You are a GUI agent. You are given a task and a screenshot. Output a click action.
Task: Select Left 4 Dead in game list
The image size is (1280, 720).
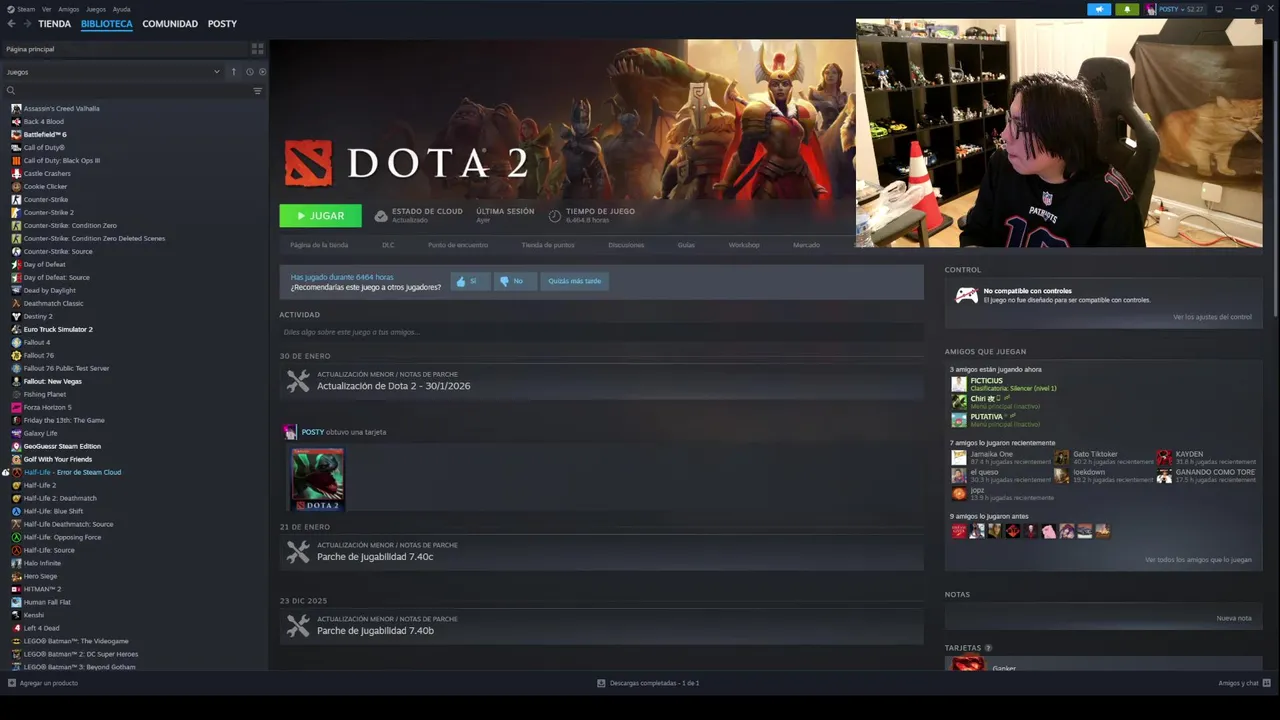41,628
